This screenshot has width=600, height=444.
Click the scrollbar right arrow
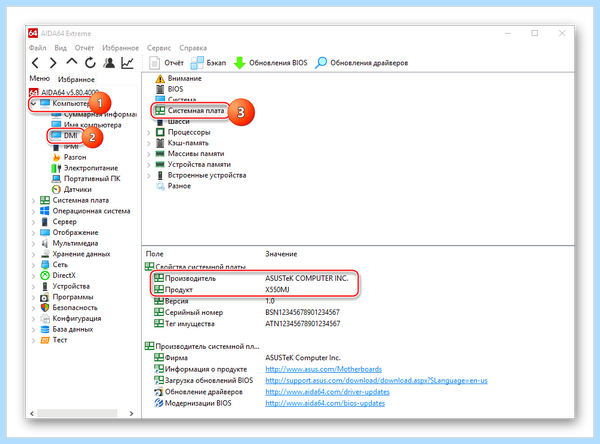(x=131, y=413)
